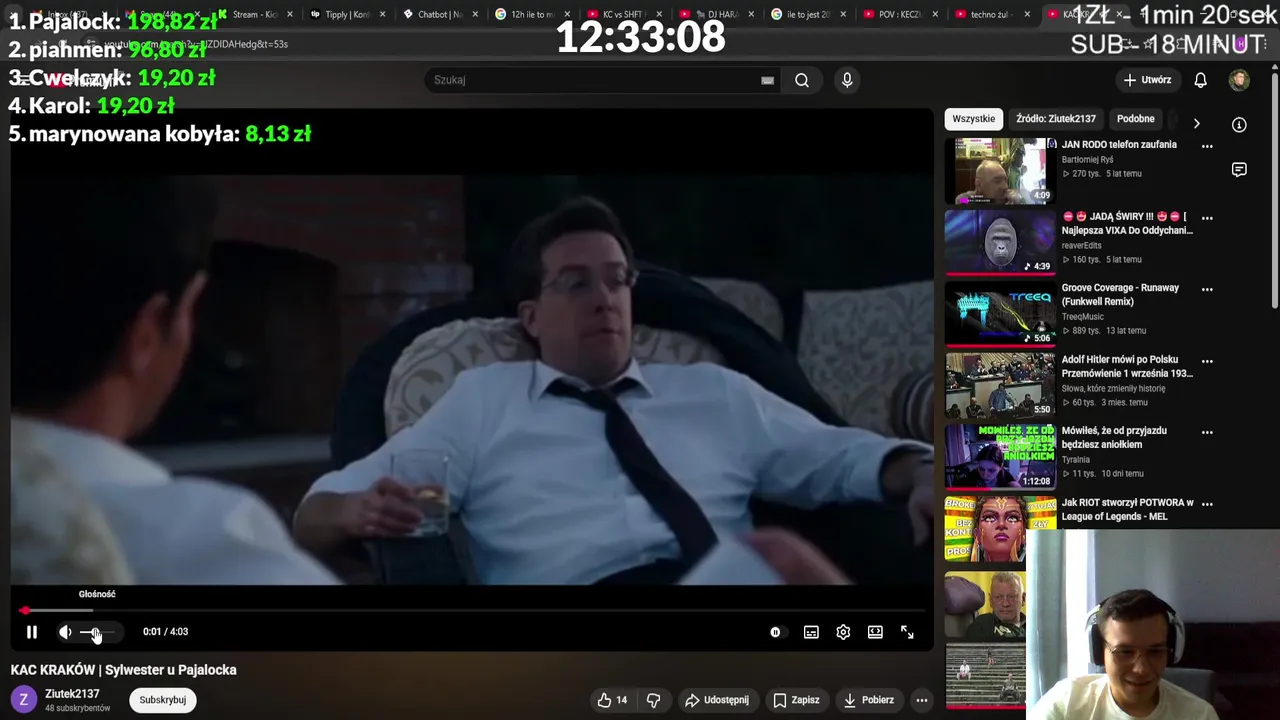Viewport: 1280px width, 720px height.
Task: Open more actions menu below the video
Action: 922,700
